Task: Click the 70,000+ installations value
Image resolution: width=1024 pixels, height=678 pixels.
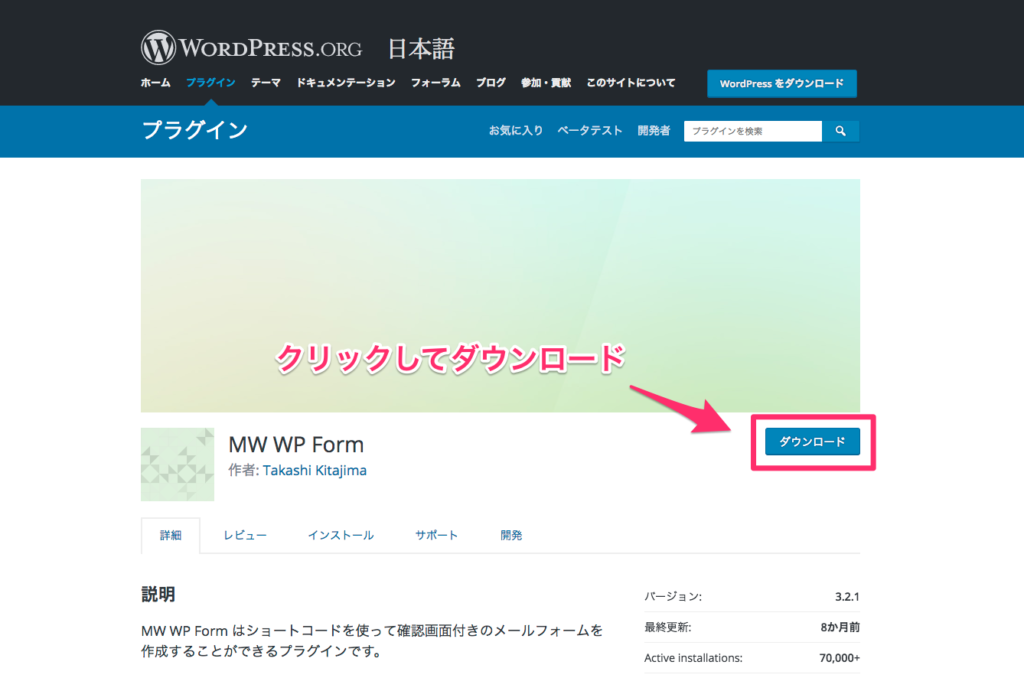Action: (x=839, y=658)
